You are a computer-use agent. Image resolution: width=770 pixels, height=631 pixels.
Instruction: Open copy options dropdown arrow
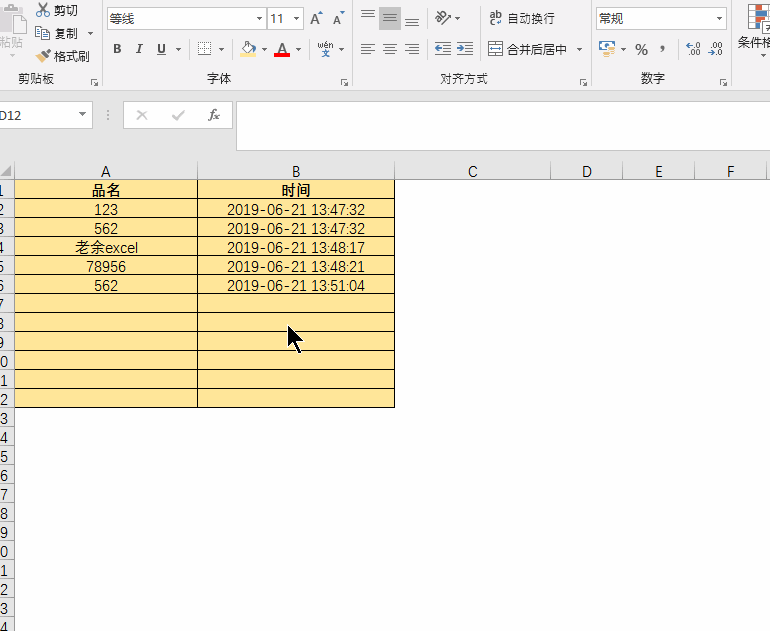click(x=90, y=33)
